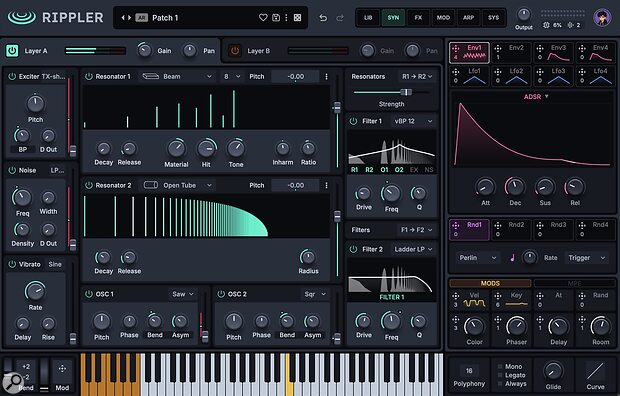Viewport: 620px width, 396px height.
Task: Enable the Mono checkbox
Action: pos(500,367)
